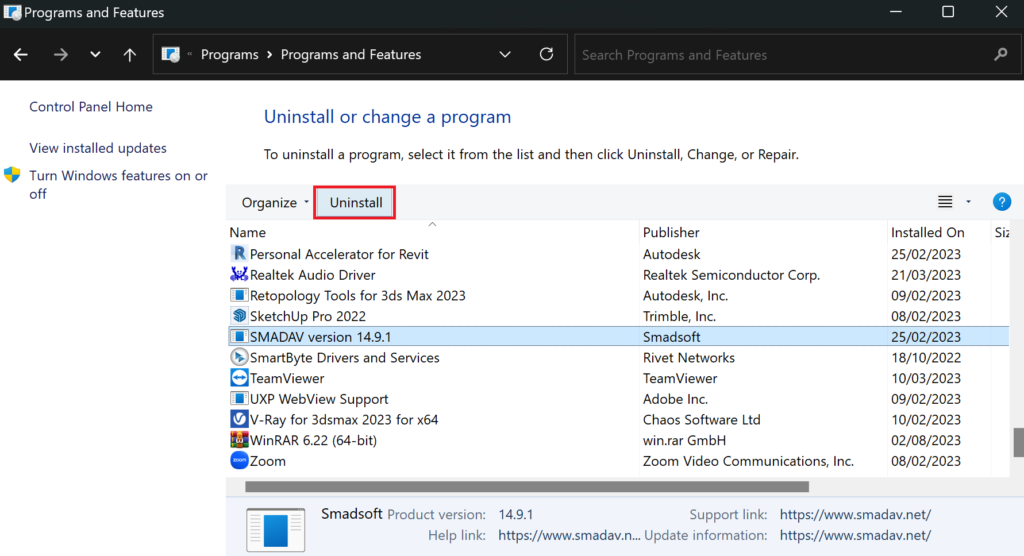Screen dimensions: 1024x556
Task: Sort by the Installed On column header
Action: coord(927,233)
